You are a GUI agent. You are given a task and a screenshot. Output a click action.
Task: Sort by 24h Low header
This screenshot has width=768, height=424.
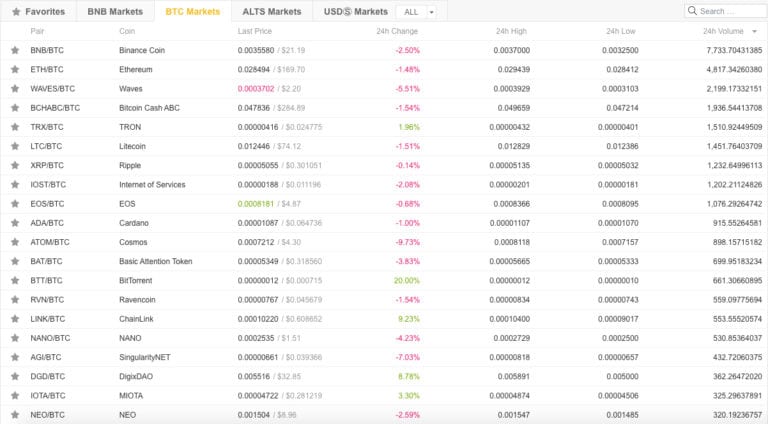(x=621, y=31)
